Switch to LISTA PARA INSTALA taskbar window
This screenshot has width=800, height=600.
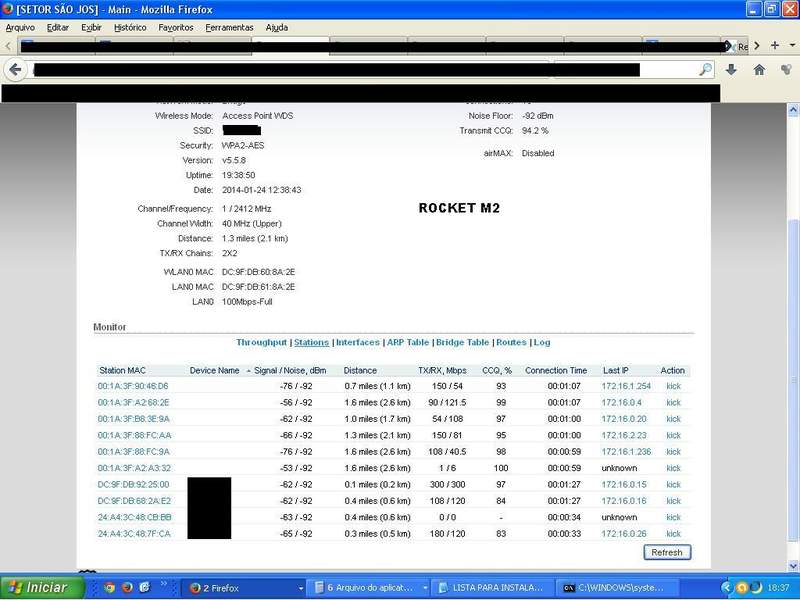pos(492,588)
